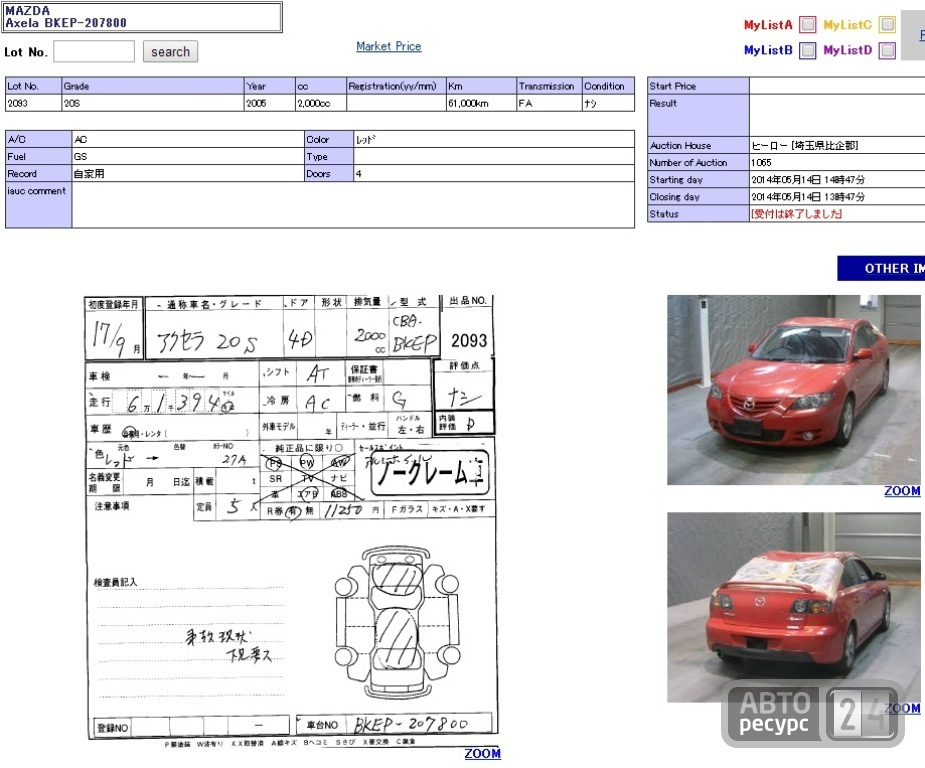Open the Market Price link

pos(389,46)
